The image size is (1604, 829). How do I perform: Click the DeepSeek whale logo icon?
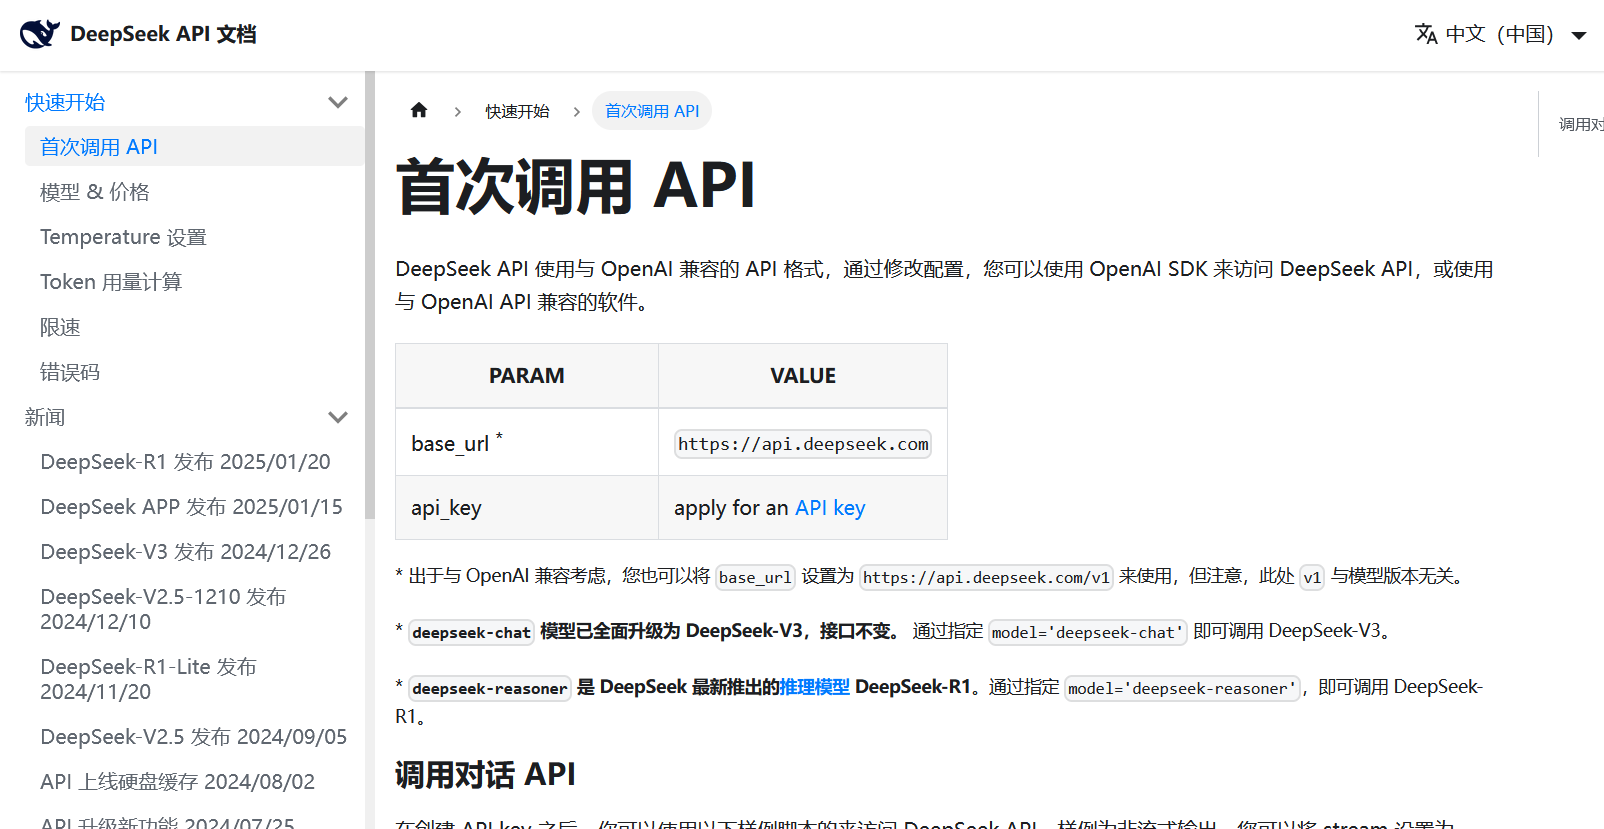click(x=40, y=34)
